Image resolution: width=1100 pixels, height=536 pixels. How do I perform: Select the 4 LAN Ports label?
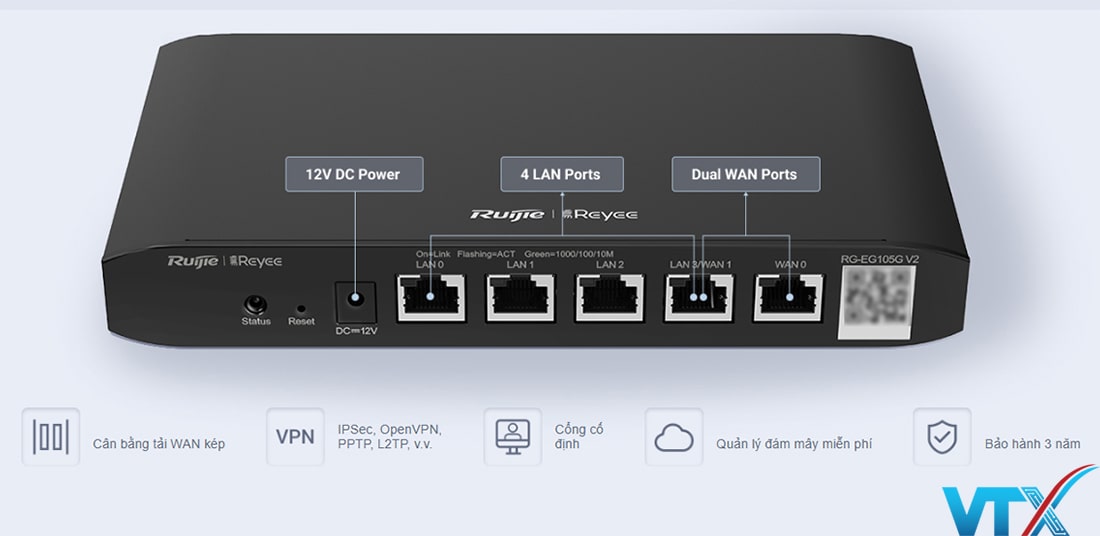pos(561,174)
